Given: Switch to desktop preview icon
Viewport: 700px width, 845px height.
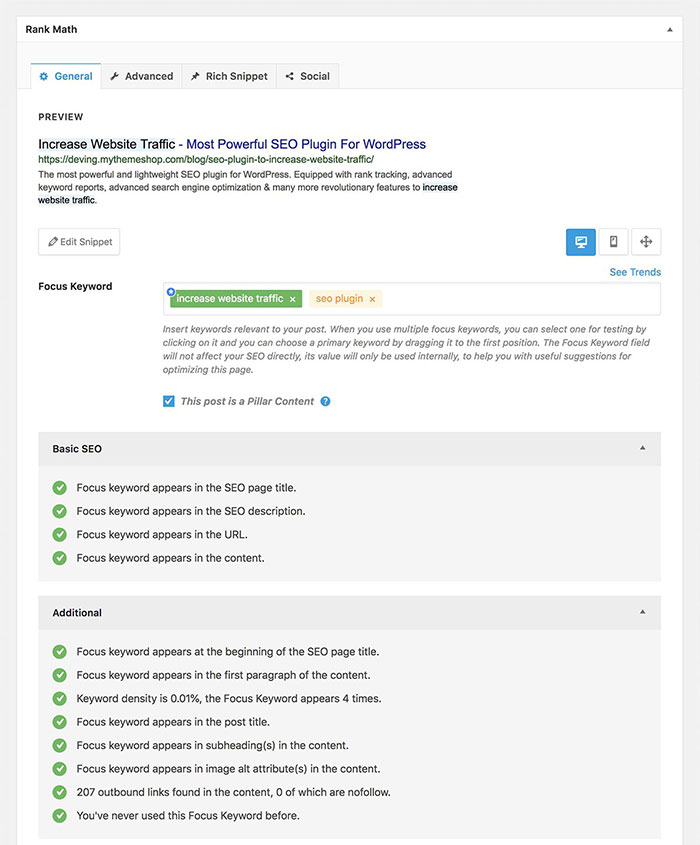Looking at the screenshot, I should point(580,242).
